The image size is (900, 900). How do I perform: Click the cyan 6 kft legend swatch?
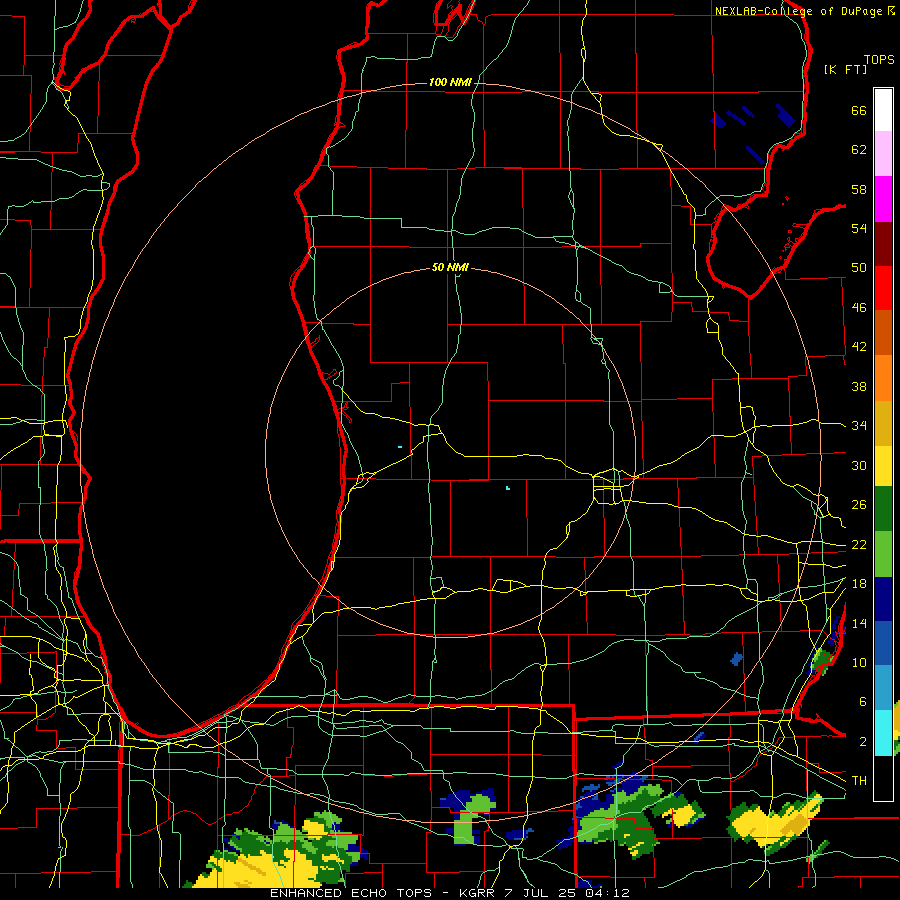coord(883,733)
